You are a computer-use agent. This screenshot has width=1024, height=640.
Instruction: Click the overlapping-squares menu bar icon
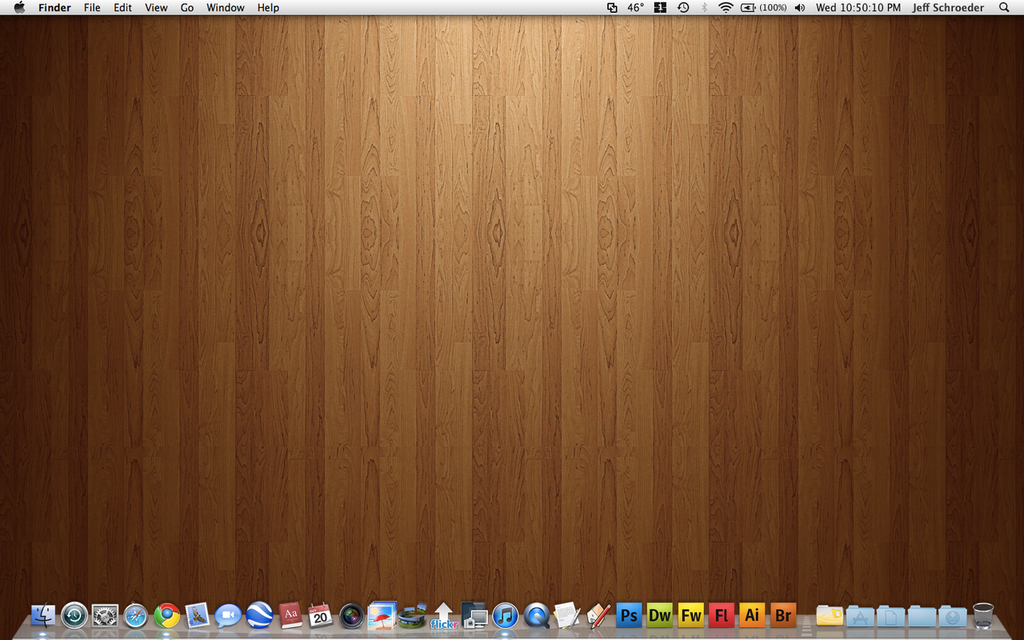tap(612, 7)
